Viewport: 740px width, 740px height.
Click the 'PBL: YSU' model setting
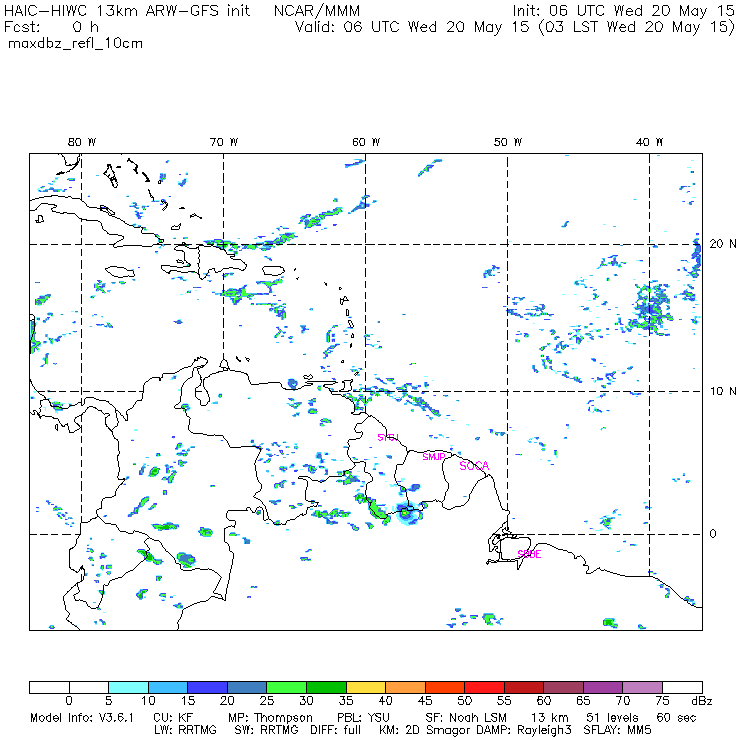pyautogui.click(x=363, y=718)
